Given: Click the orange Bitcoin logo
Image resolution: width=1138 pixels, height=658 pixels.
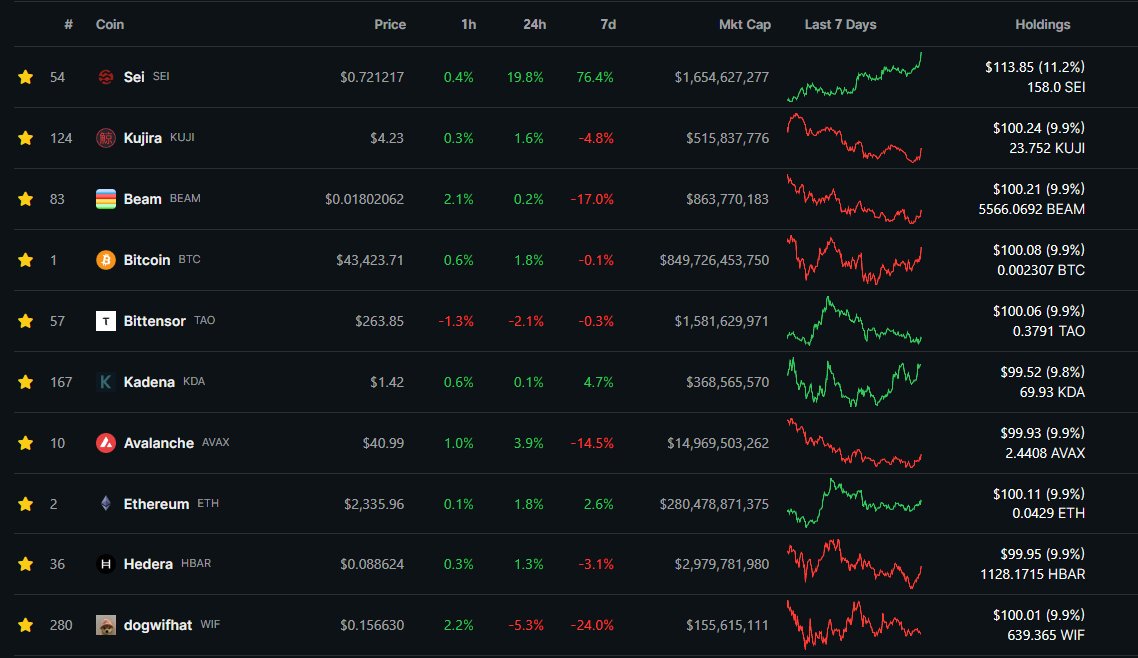Looking at the screenshot, I should [x=106, y=260].
